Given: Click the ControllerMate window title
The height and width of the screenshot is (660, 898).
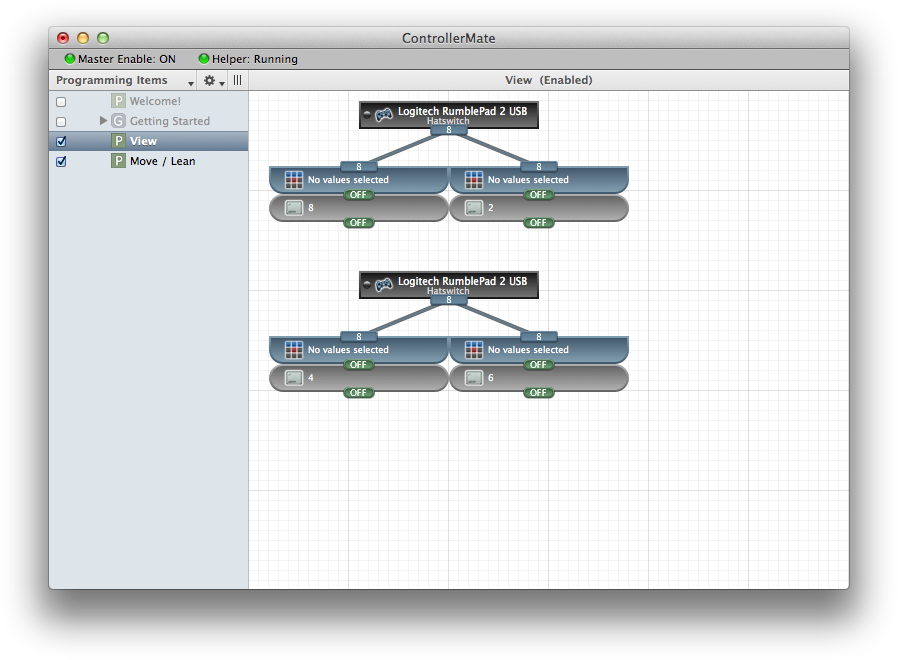Looking at the screenshot, I should (448, 38).
